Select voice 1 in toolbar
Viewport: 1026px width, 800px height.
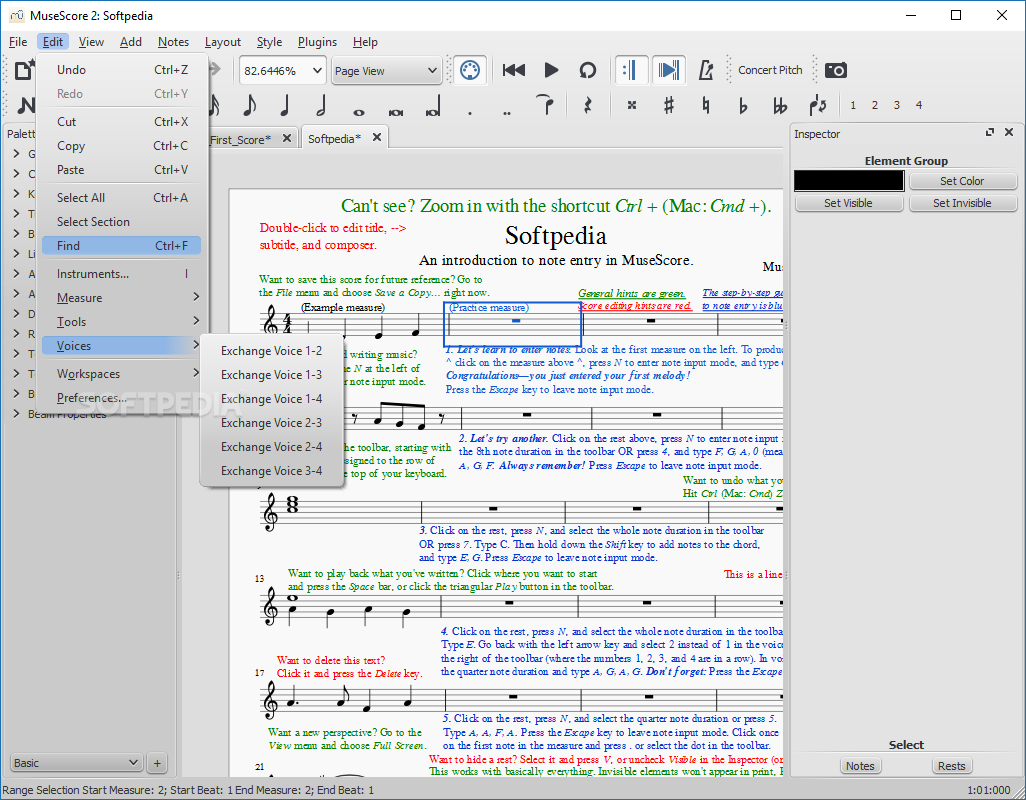pyautogui.click(x=853, y=105)
